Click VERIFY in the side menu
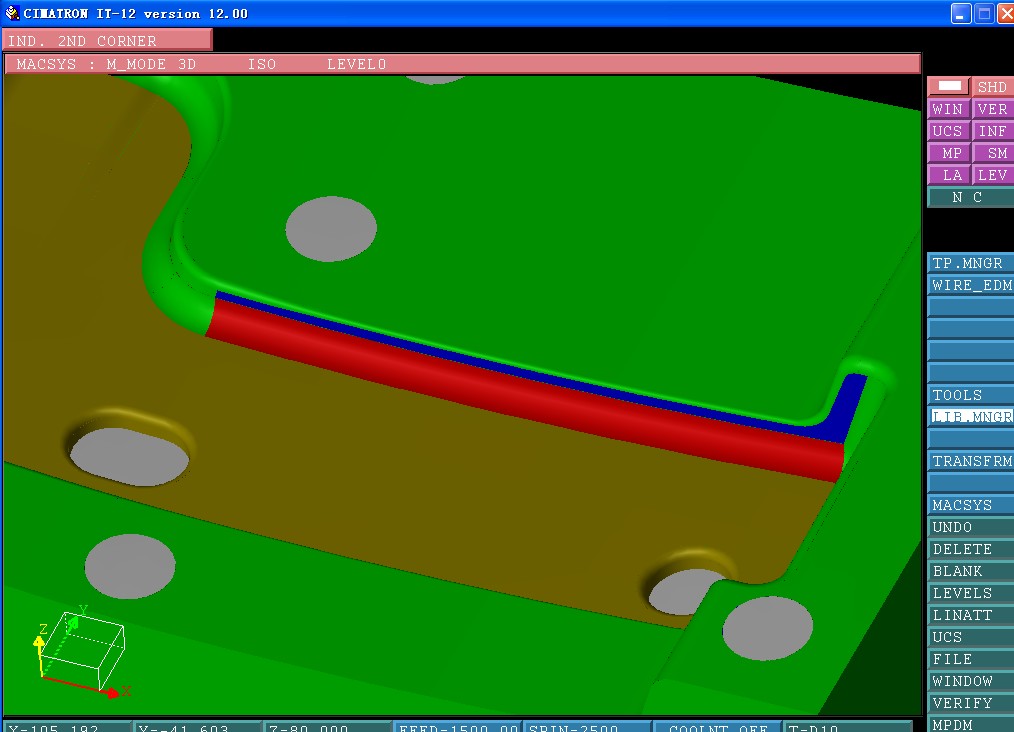The width and height of the screenshot is (1014, 732). pos(971,703)
